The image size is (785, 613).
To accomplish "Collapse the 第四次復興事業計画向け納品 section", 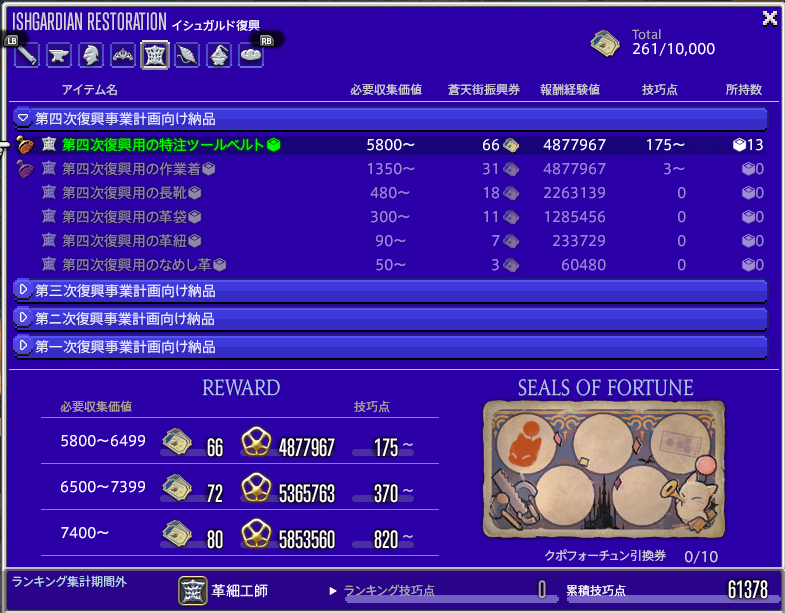I will click(24, 118).
